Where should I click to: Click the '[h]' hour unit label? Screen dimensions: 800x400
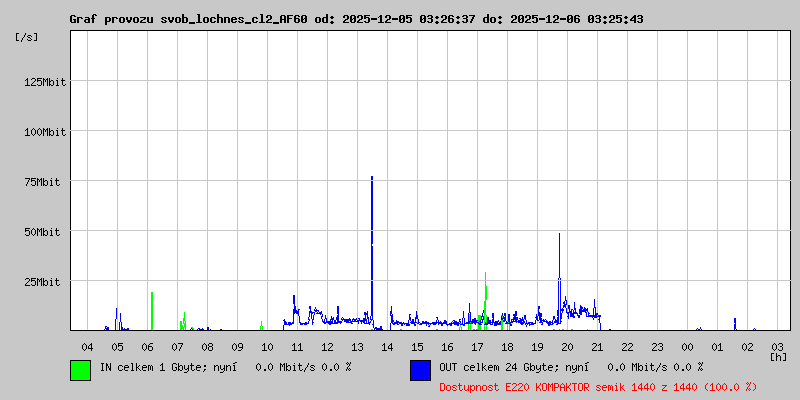779,357
